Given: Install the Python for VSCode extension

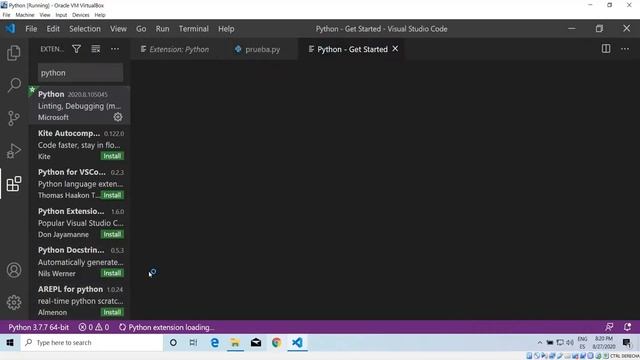Looking at the screenshot, I should coord(112,195).
